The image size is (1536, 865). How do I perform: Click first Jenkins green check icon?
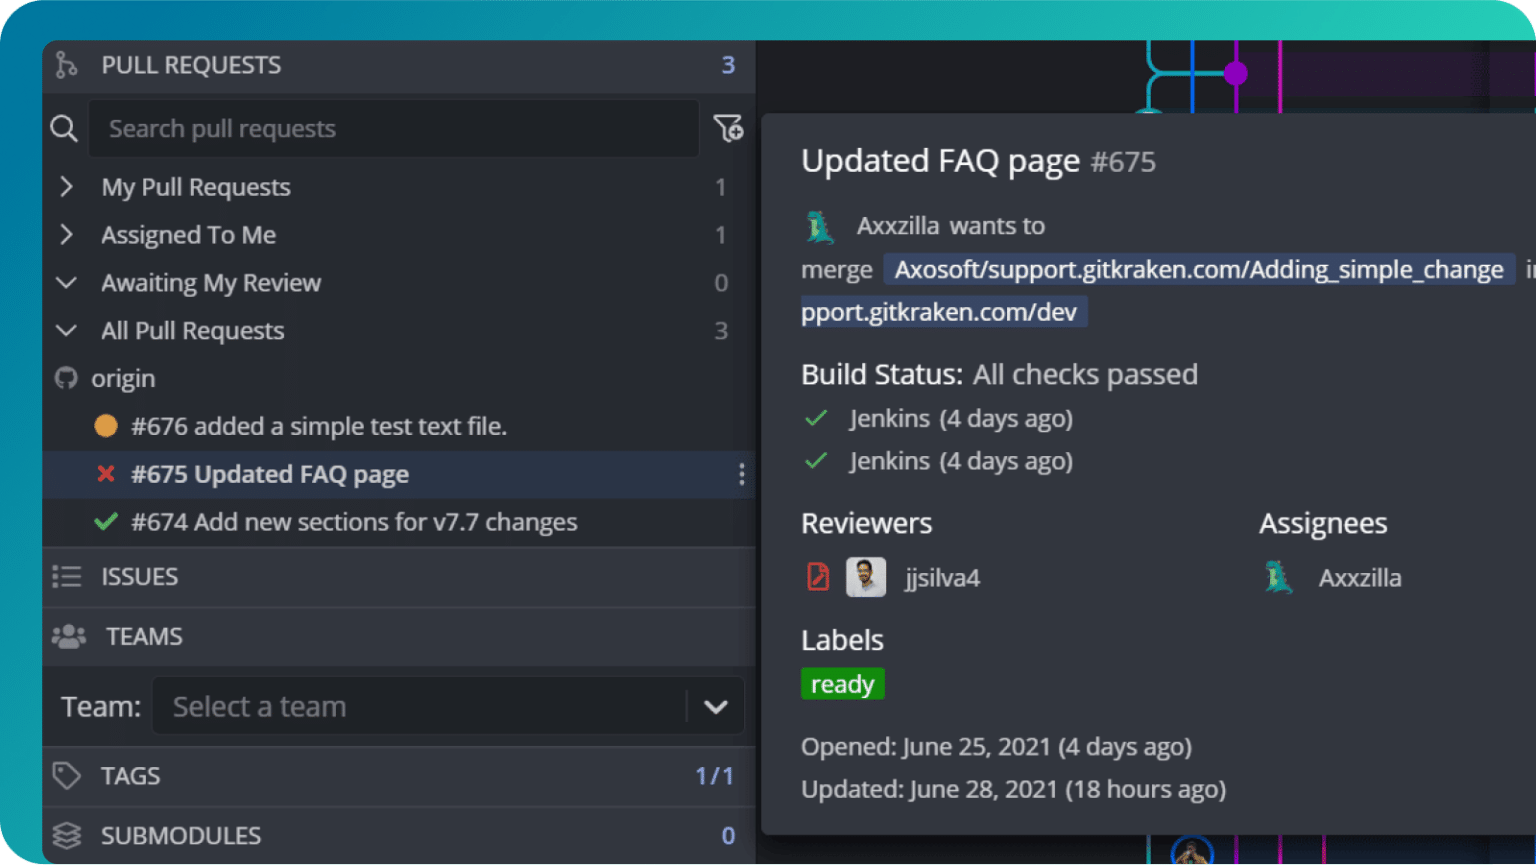pyautogui.click(x=817, y=418)
